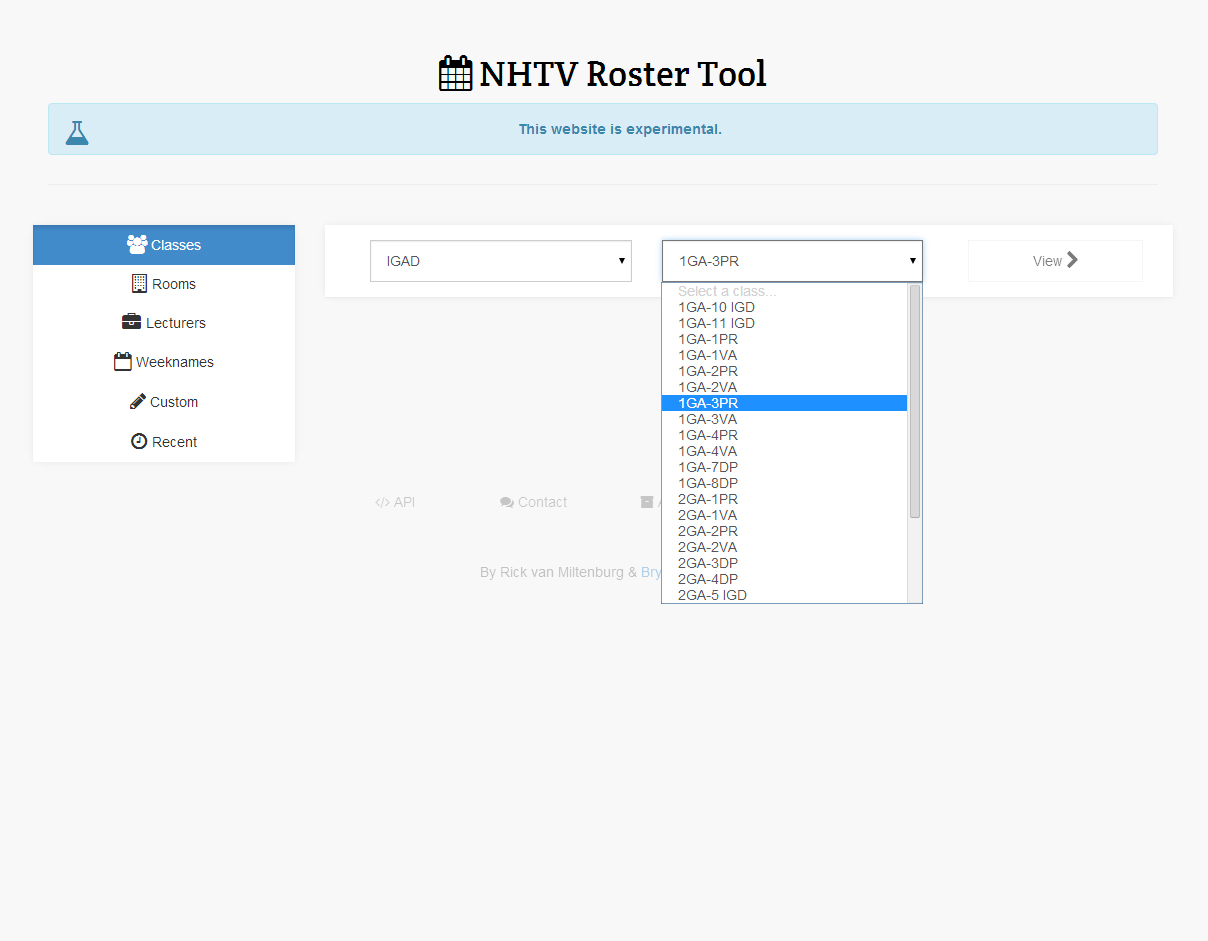Image resolution: width=1208 pixels, height=941 pixels.
Task: Pick 2GA-3DP in the dropdown list
Action: 784,563
